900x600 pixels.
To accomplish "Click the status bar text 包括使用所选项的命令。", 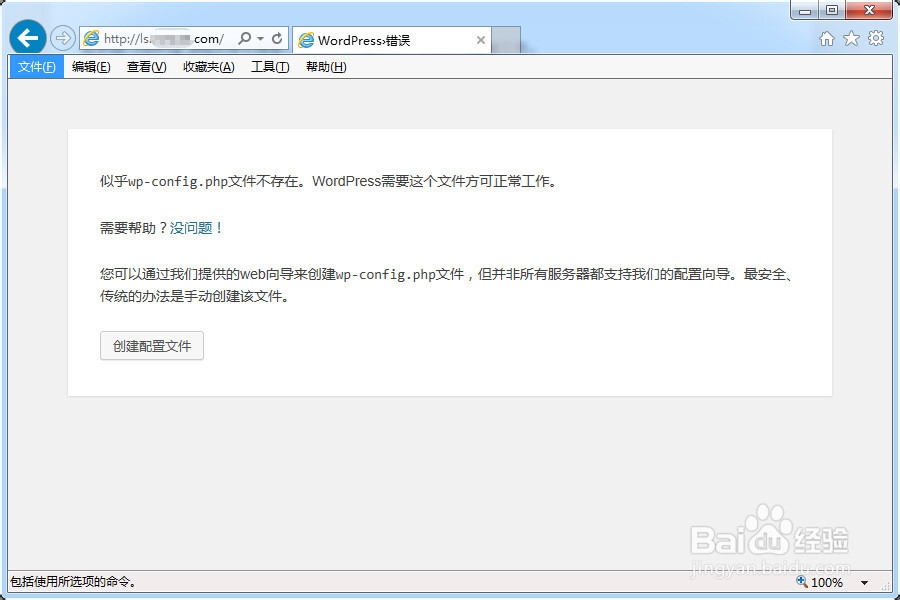I will click(73, 582).
